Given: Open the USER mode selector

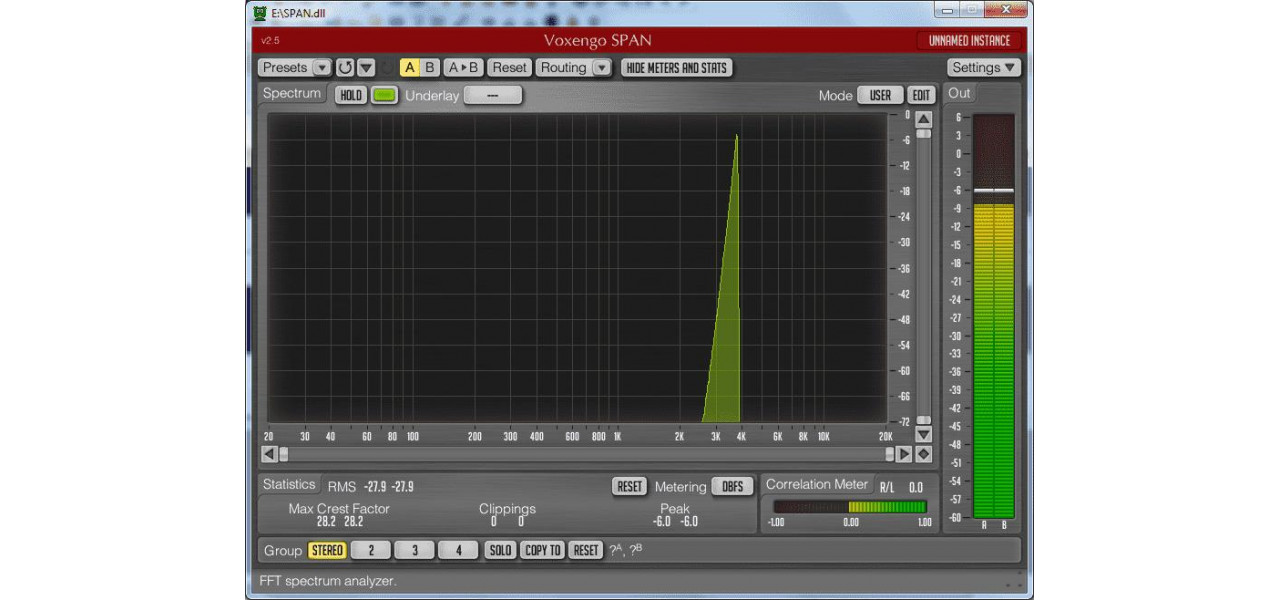Looking at the screenshot, I should 880,95.
